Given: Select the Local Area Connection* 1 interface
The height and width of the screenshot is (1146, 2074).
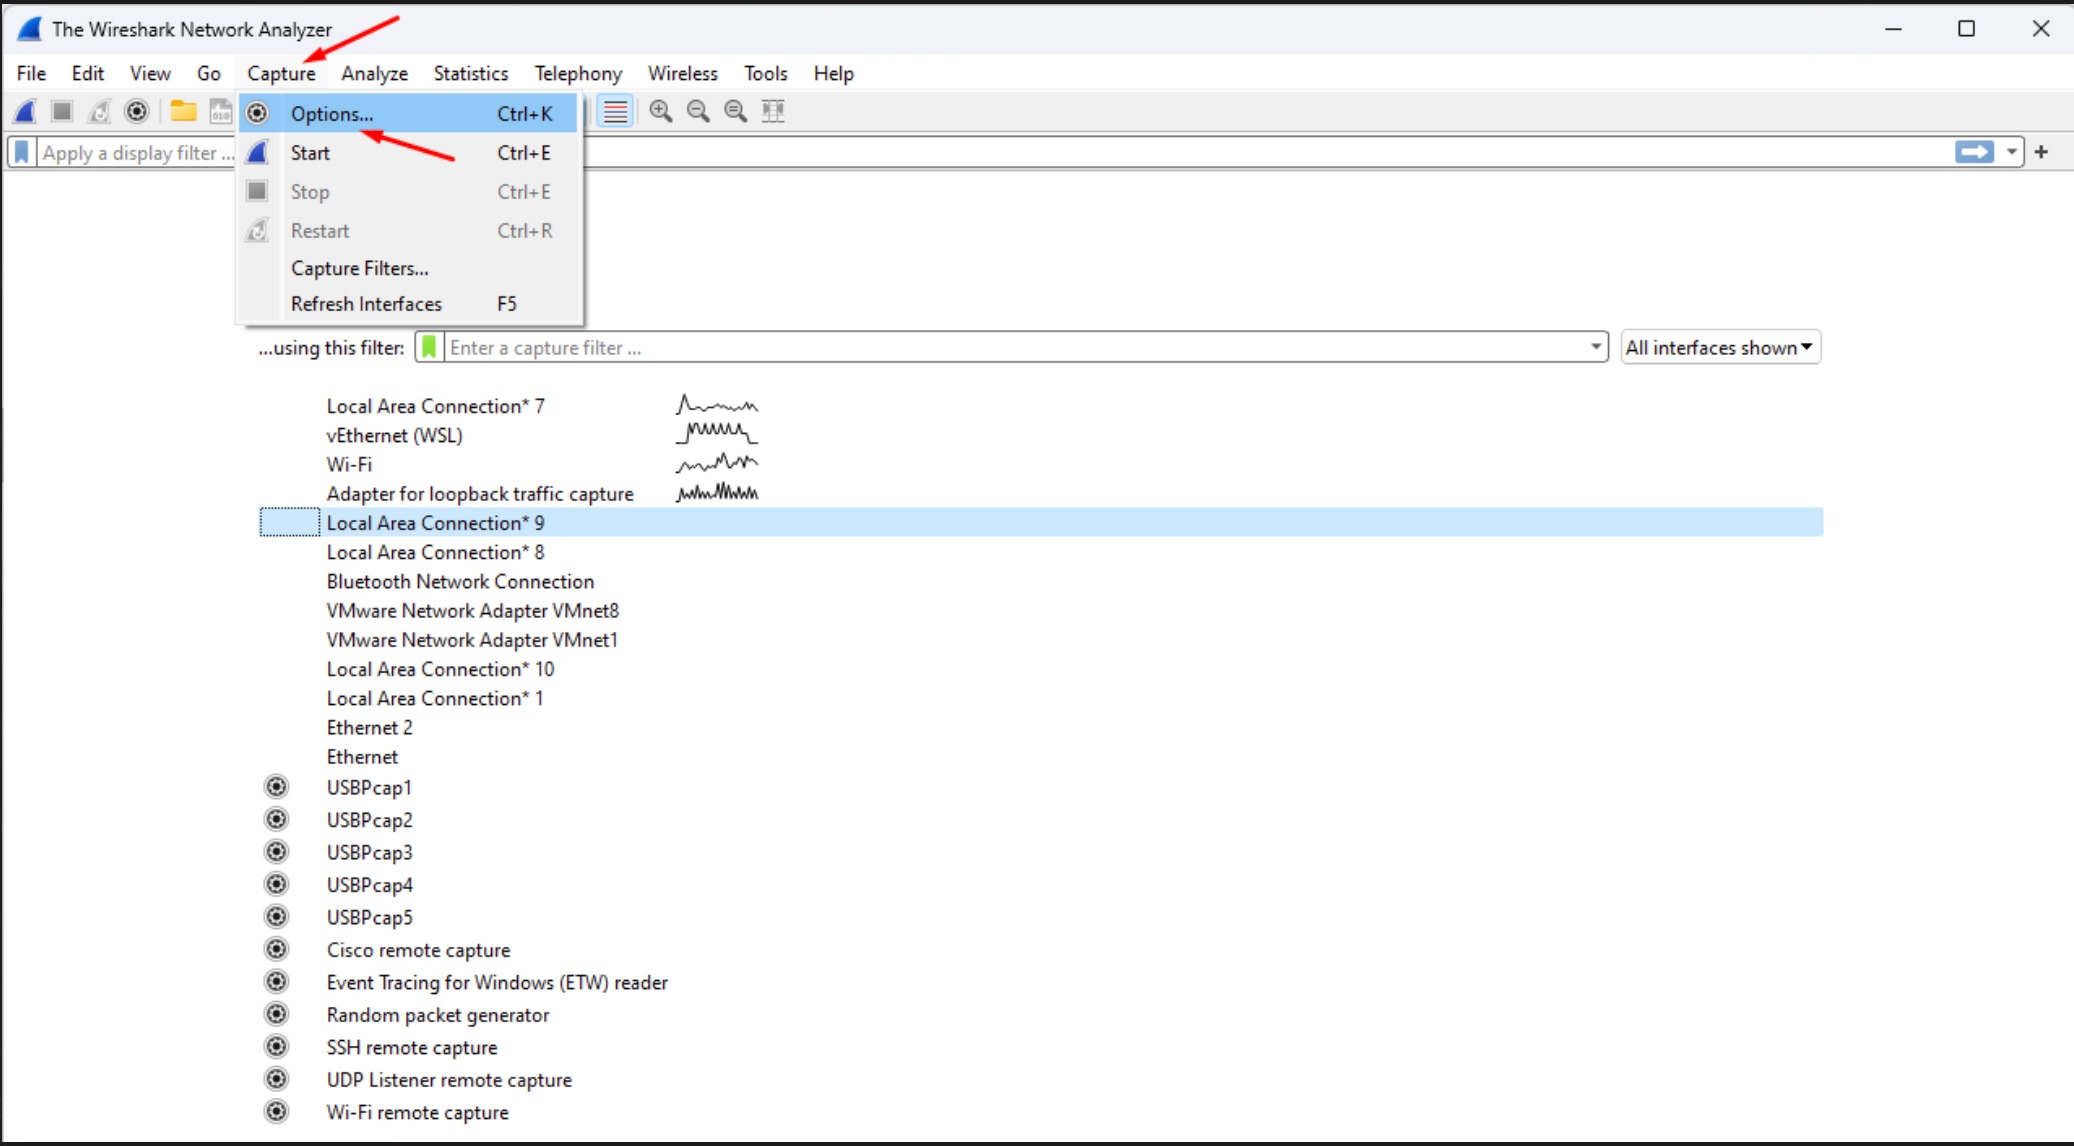Looking at the screenshot, I should point(435,698).
